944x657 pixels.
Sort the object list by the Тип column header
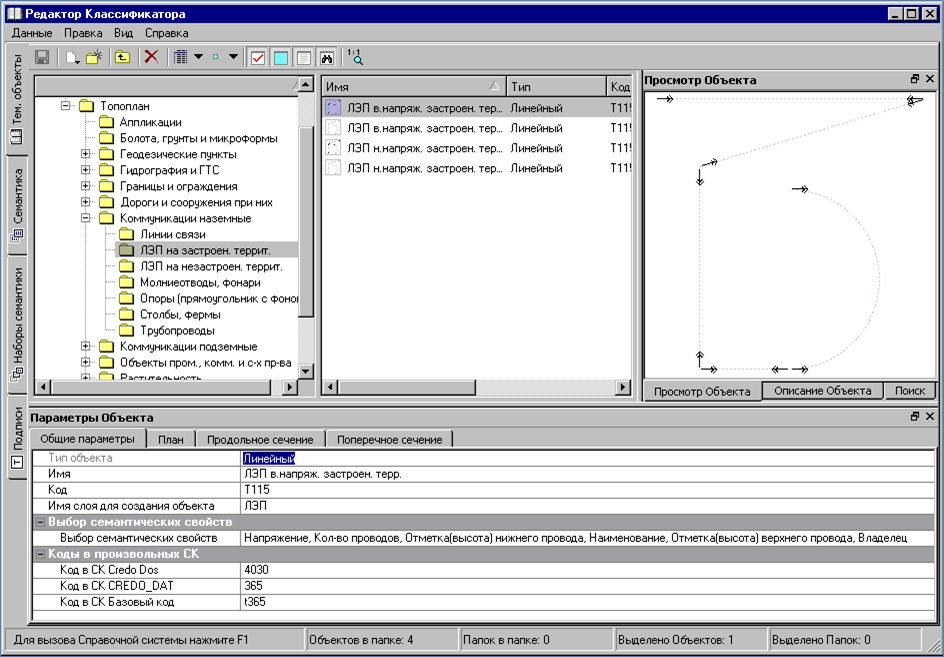556,87
